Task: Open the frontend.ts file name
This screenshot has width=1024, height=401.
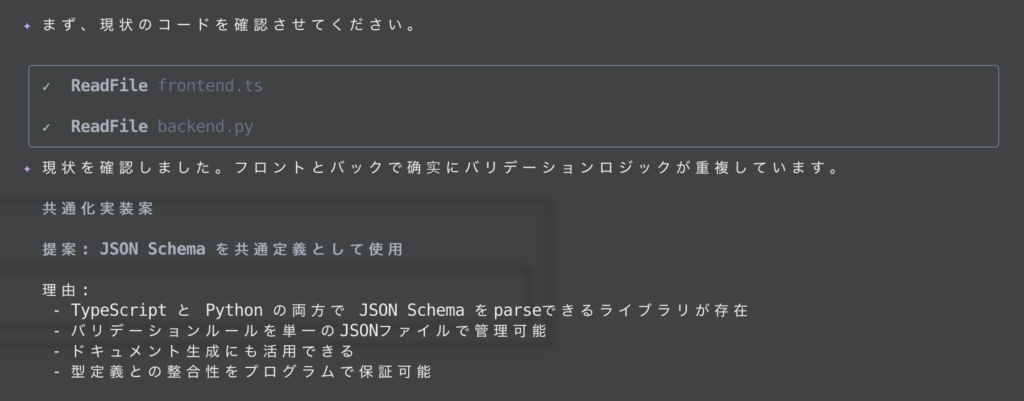Action: (210, 86)
